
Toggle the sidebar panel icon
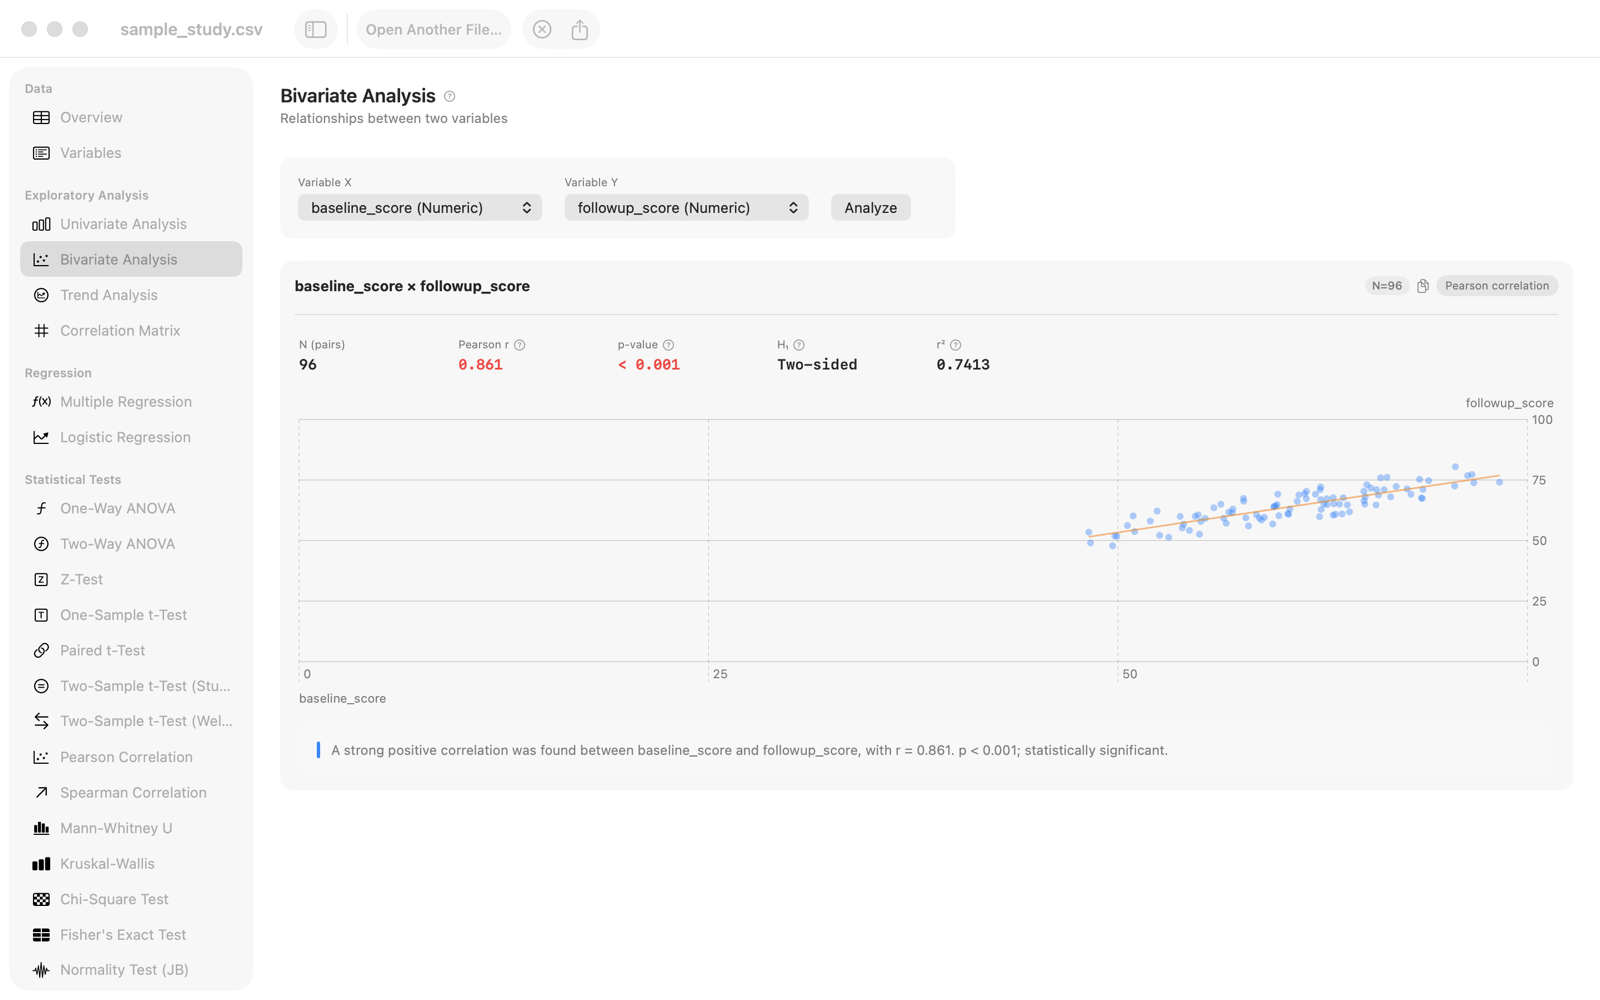(316, 29)
